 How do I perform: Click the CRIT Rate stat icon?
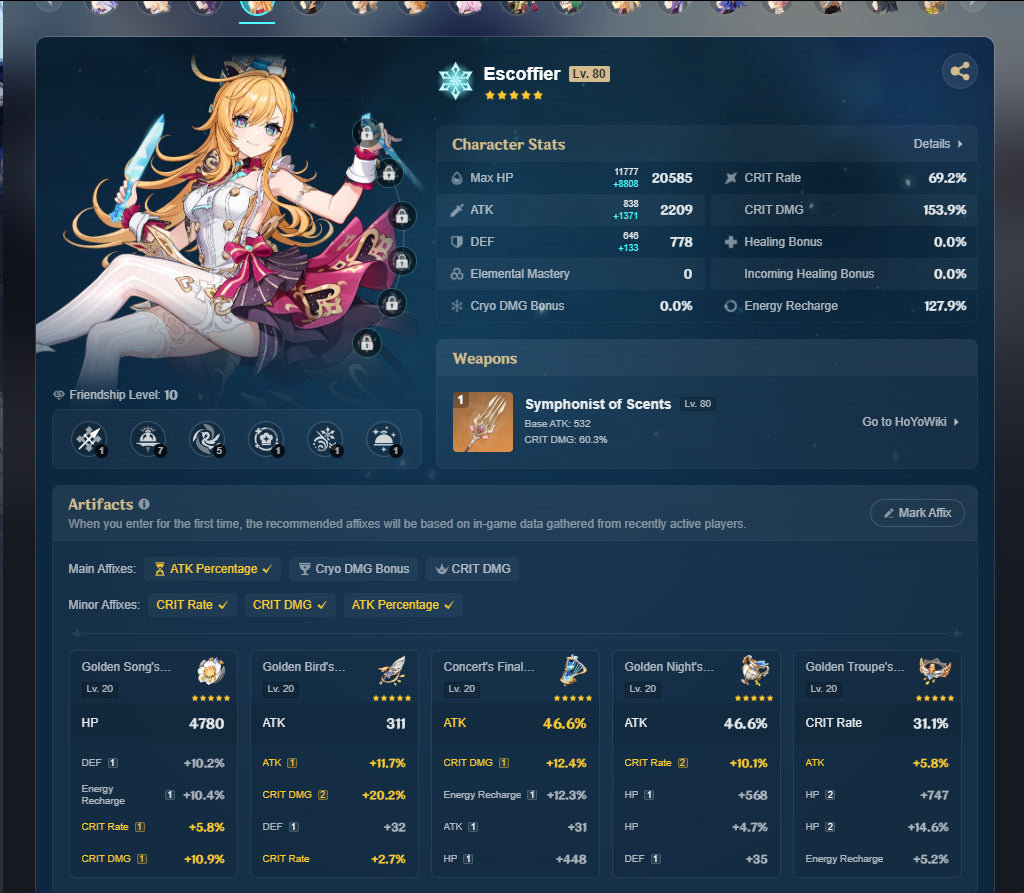(x=731, y=178)
